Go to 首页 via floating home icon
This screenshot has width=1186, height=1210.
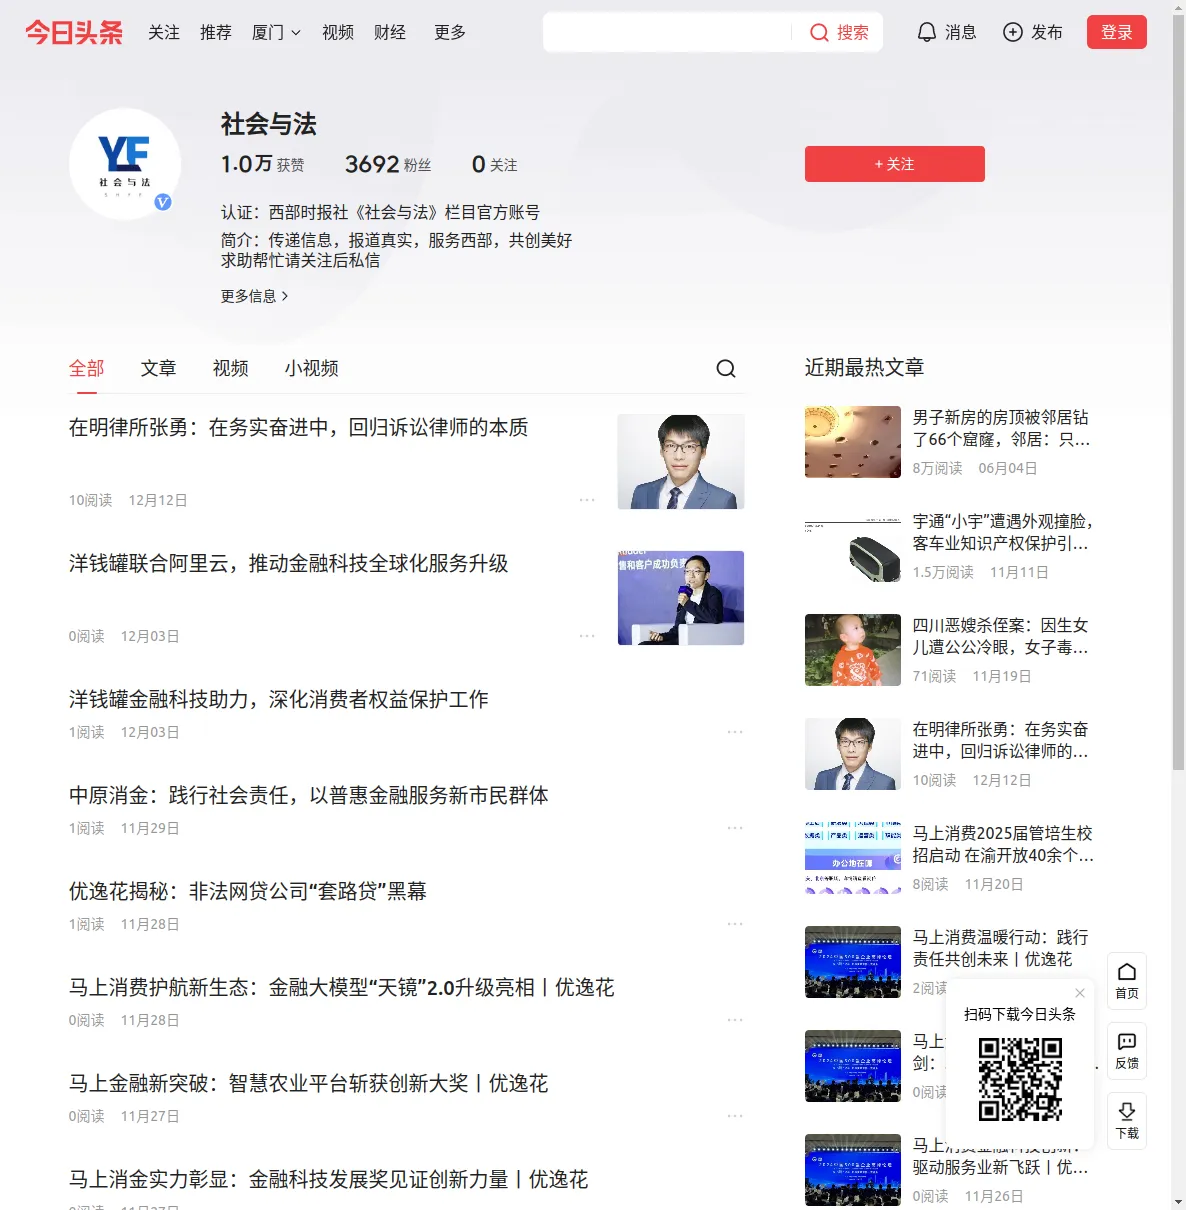click(1127, 981)
